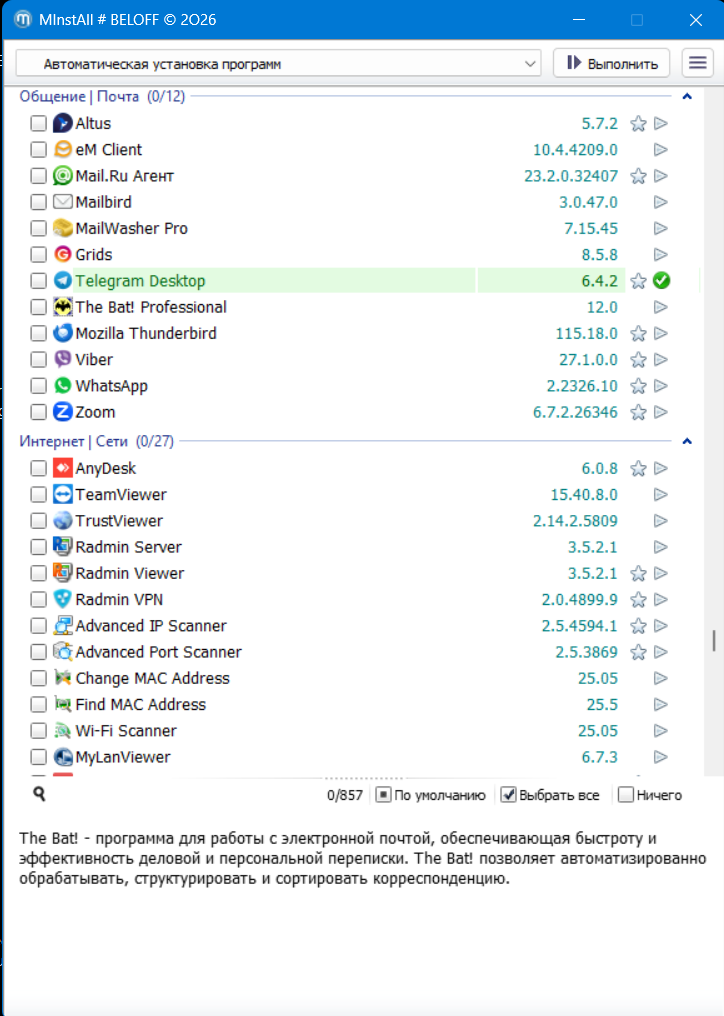724x1016 pixels.
Task: Click the AnyDesk app icon
Action: [x=62, y=468]
